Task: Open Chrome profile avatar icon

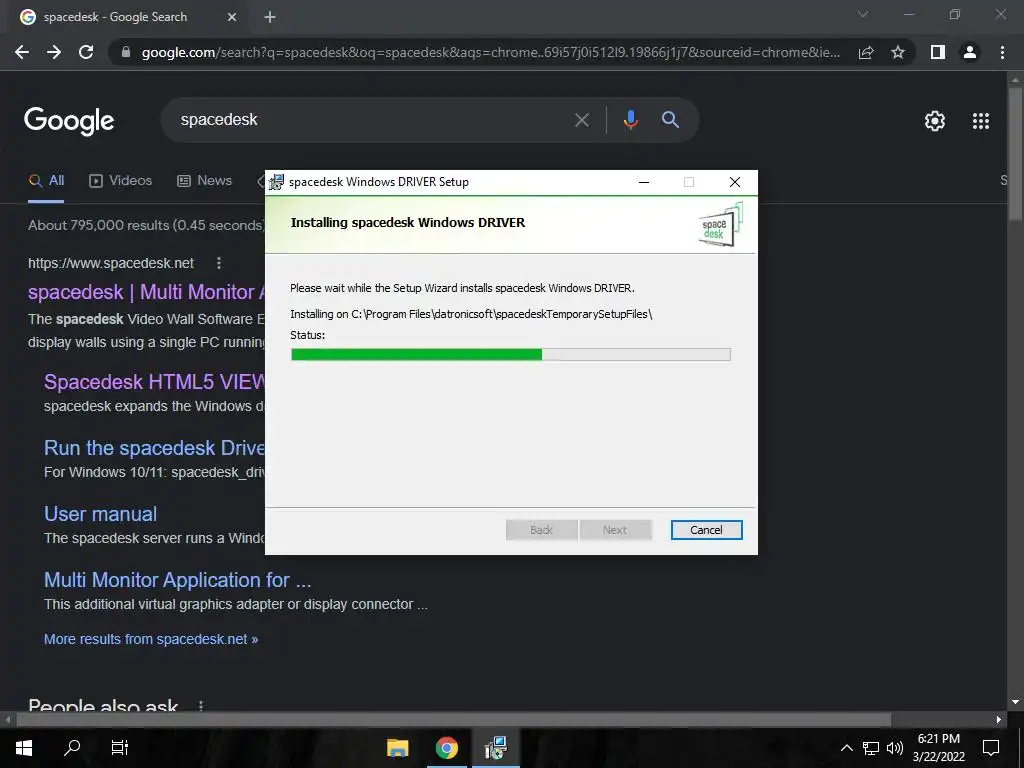Action: (x=970, y=52)
